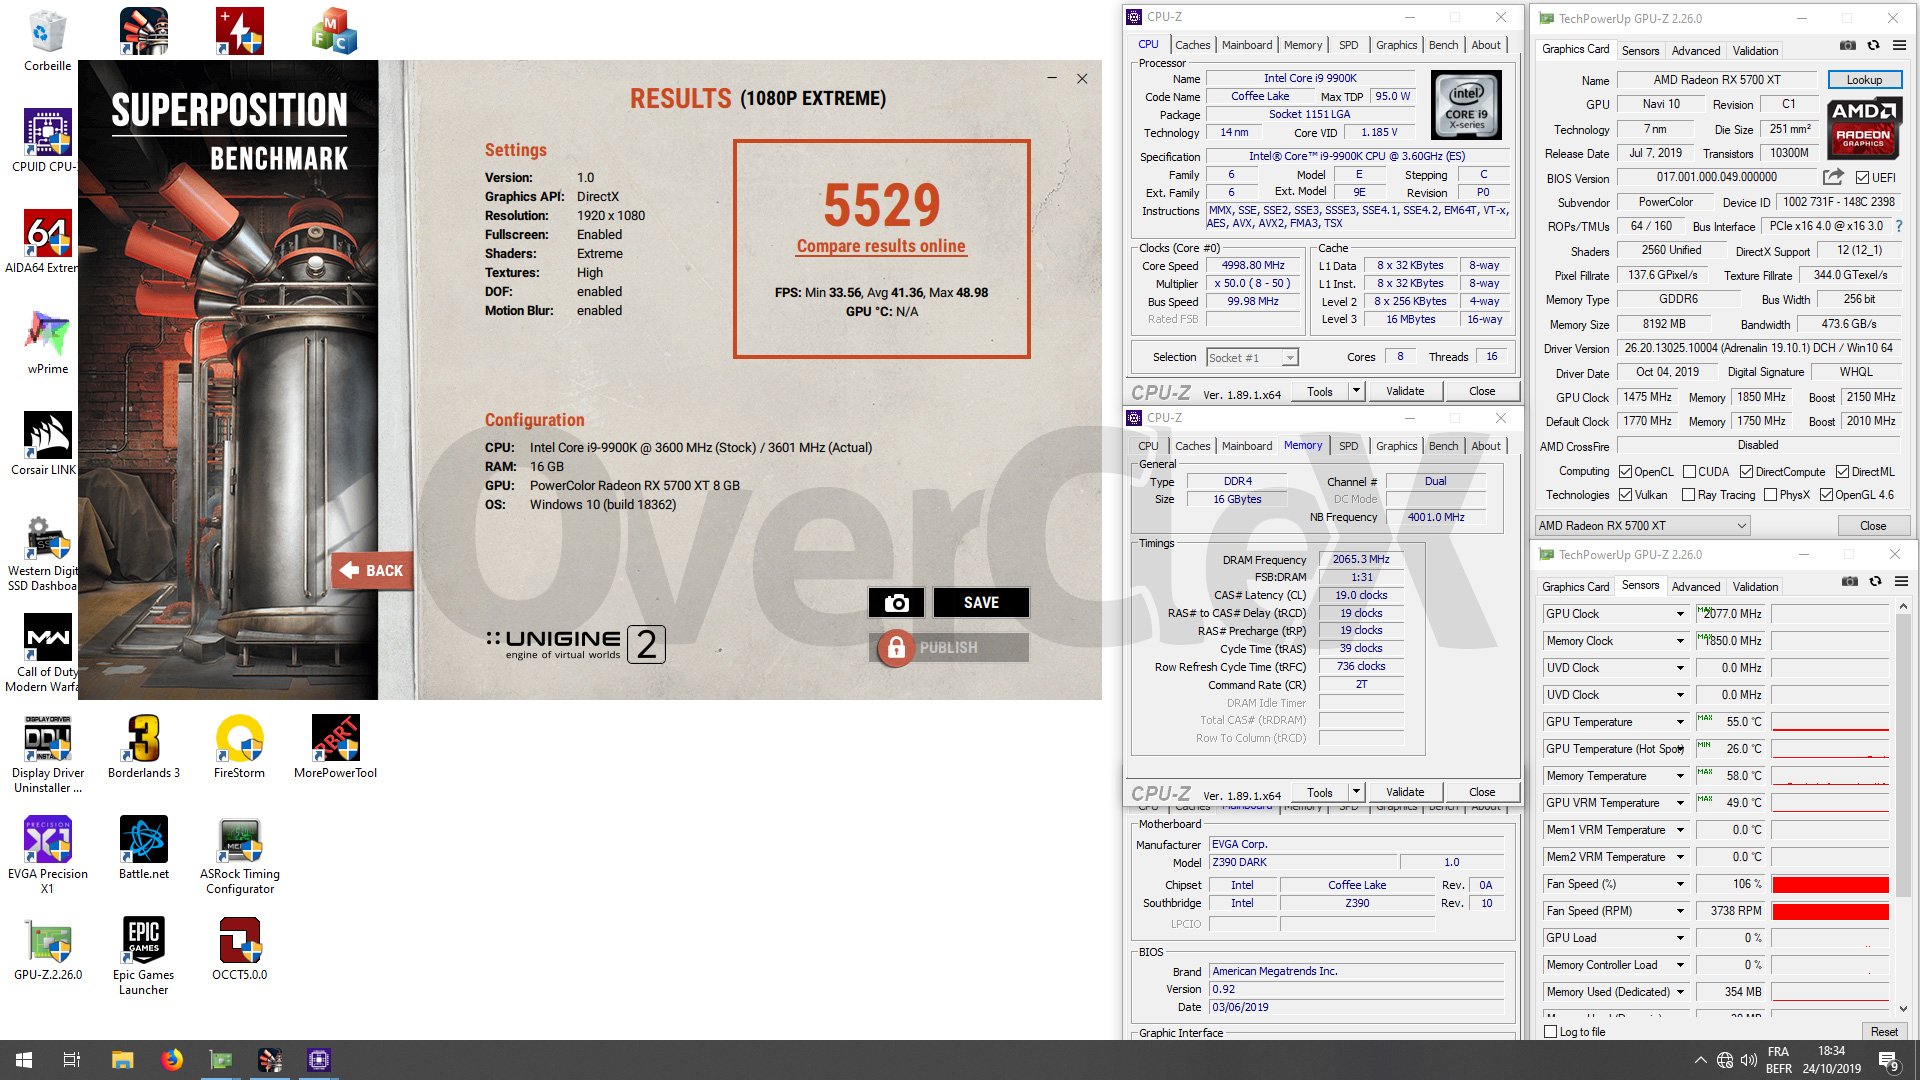Click the BIOS version share/export icon

pyautogui.click(x=1832, y=177)
